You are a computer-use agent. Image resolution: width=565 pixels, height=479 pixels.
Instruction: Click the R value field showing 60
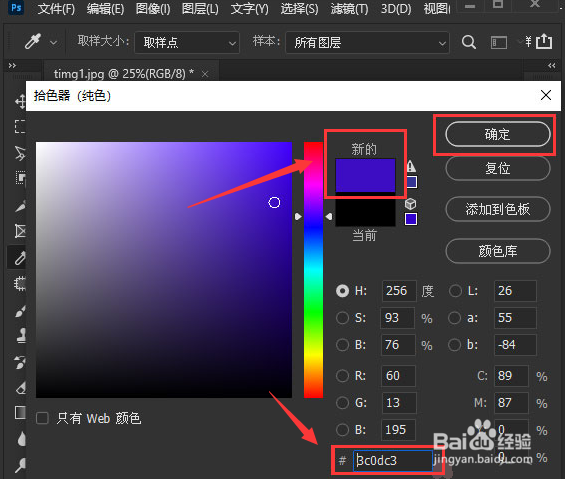point(398,376)
